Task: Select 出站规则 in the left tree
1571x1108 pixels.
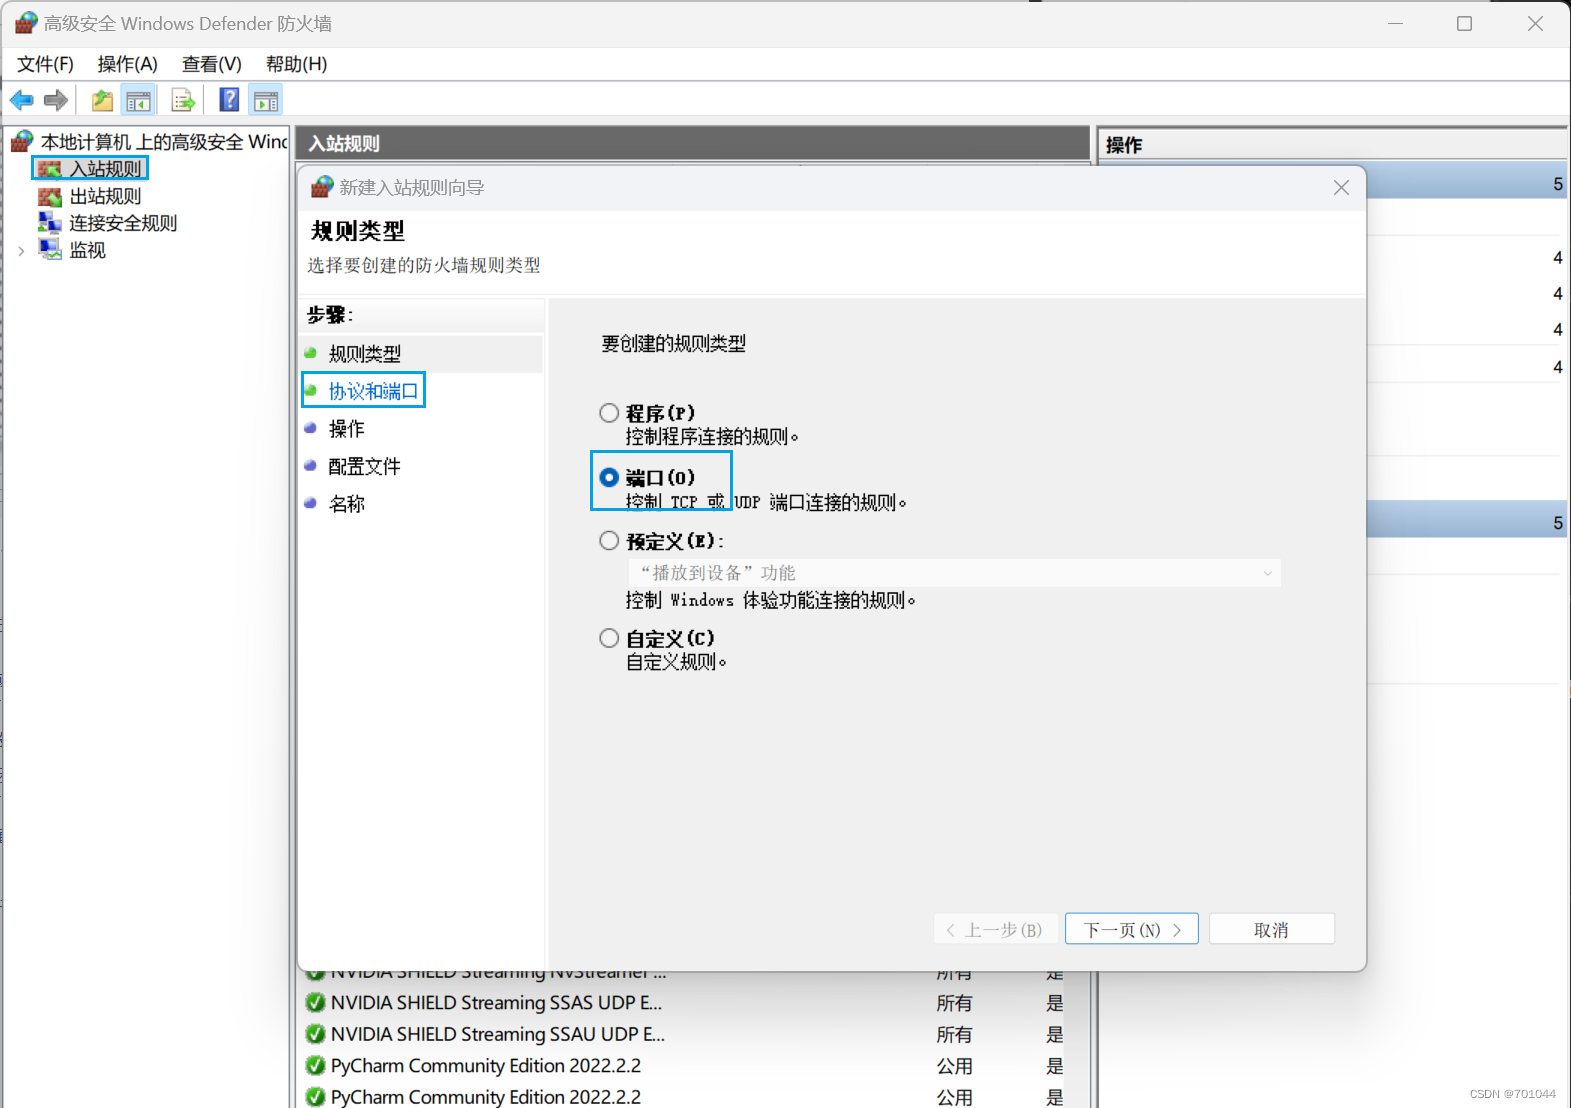Action: click(106, 196)
